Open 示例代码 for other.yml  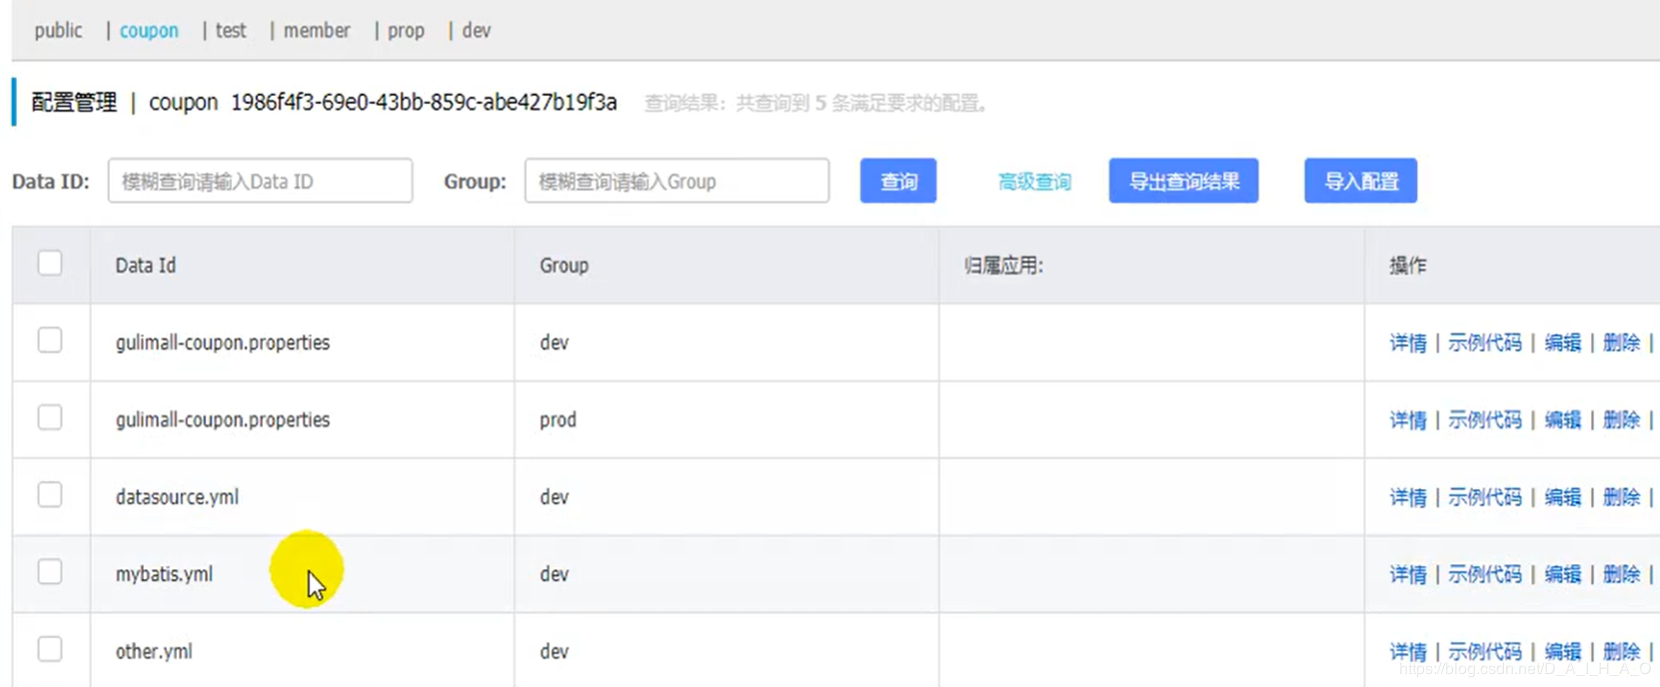[x=1485, y=651]
